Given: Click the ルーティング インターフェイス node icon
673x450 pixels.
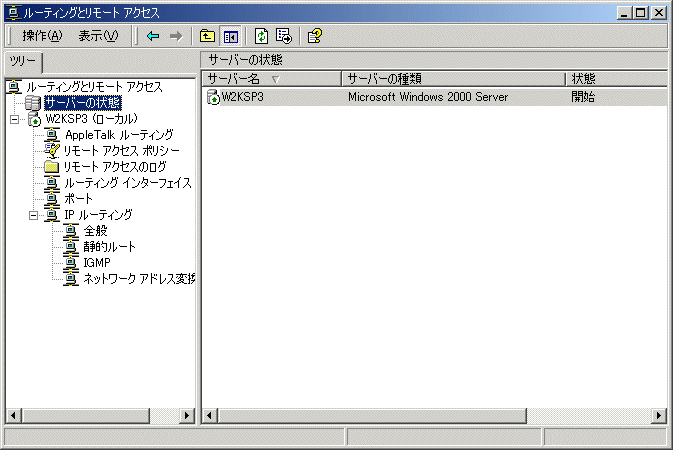Looking at the screenshot, I should click(52, 183).
